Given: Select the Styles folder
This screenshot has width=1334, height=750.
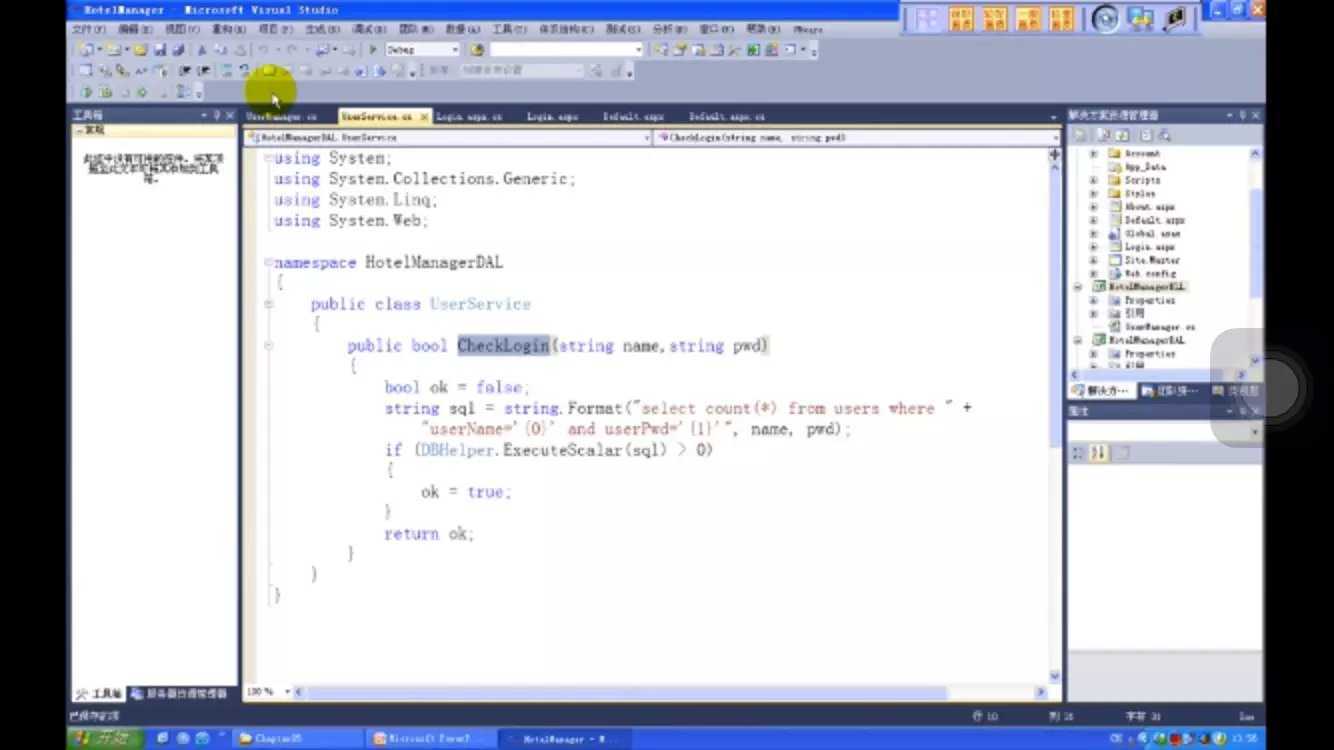Looking at the screenshot, I should click(x=1139, y=194).
